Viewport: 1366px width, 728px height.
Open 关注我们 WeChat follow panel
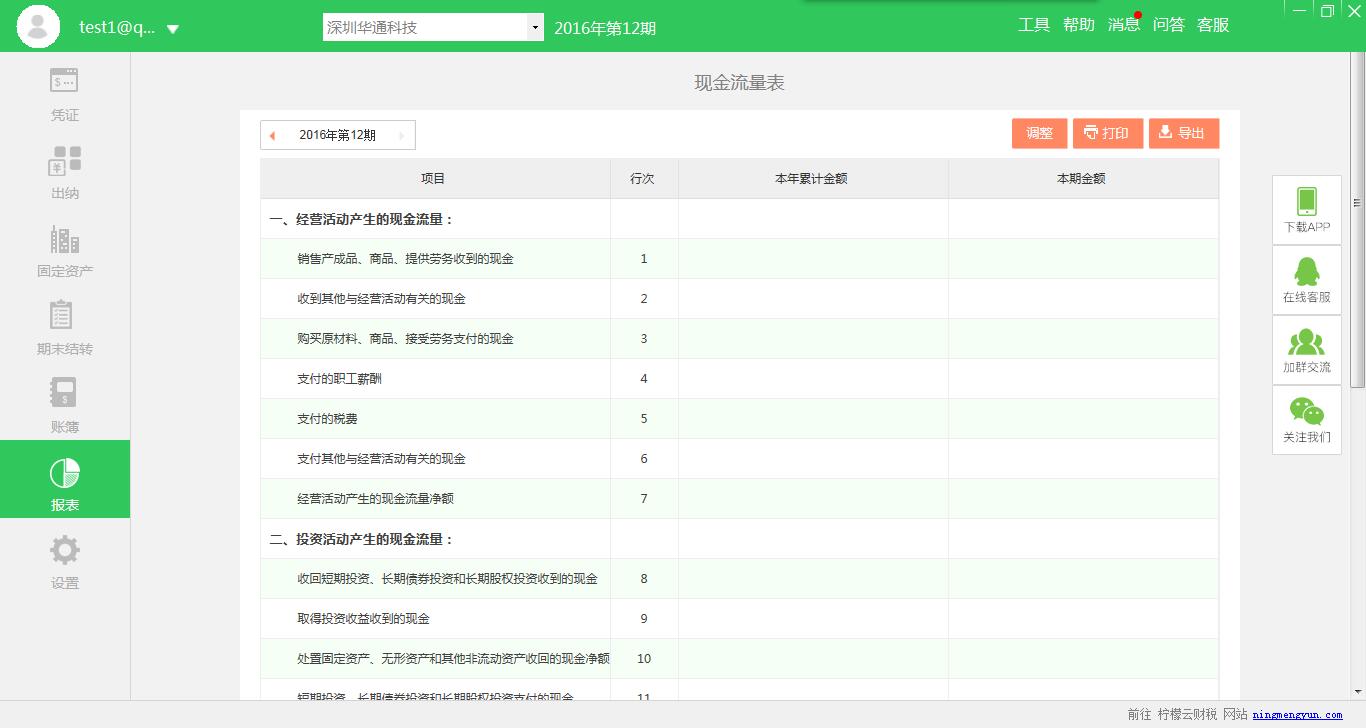1306,418
